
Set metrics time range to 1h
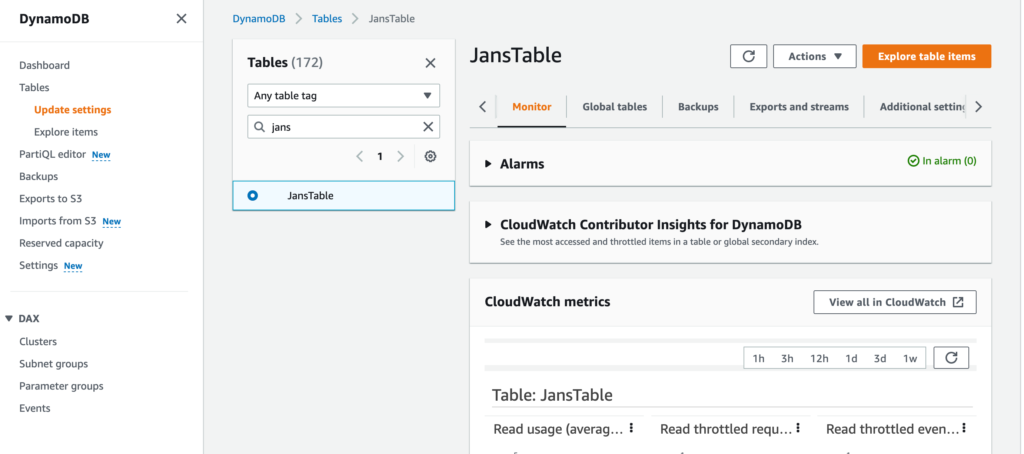tap(758, 358)
